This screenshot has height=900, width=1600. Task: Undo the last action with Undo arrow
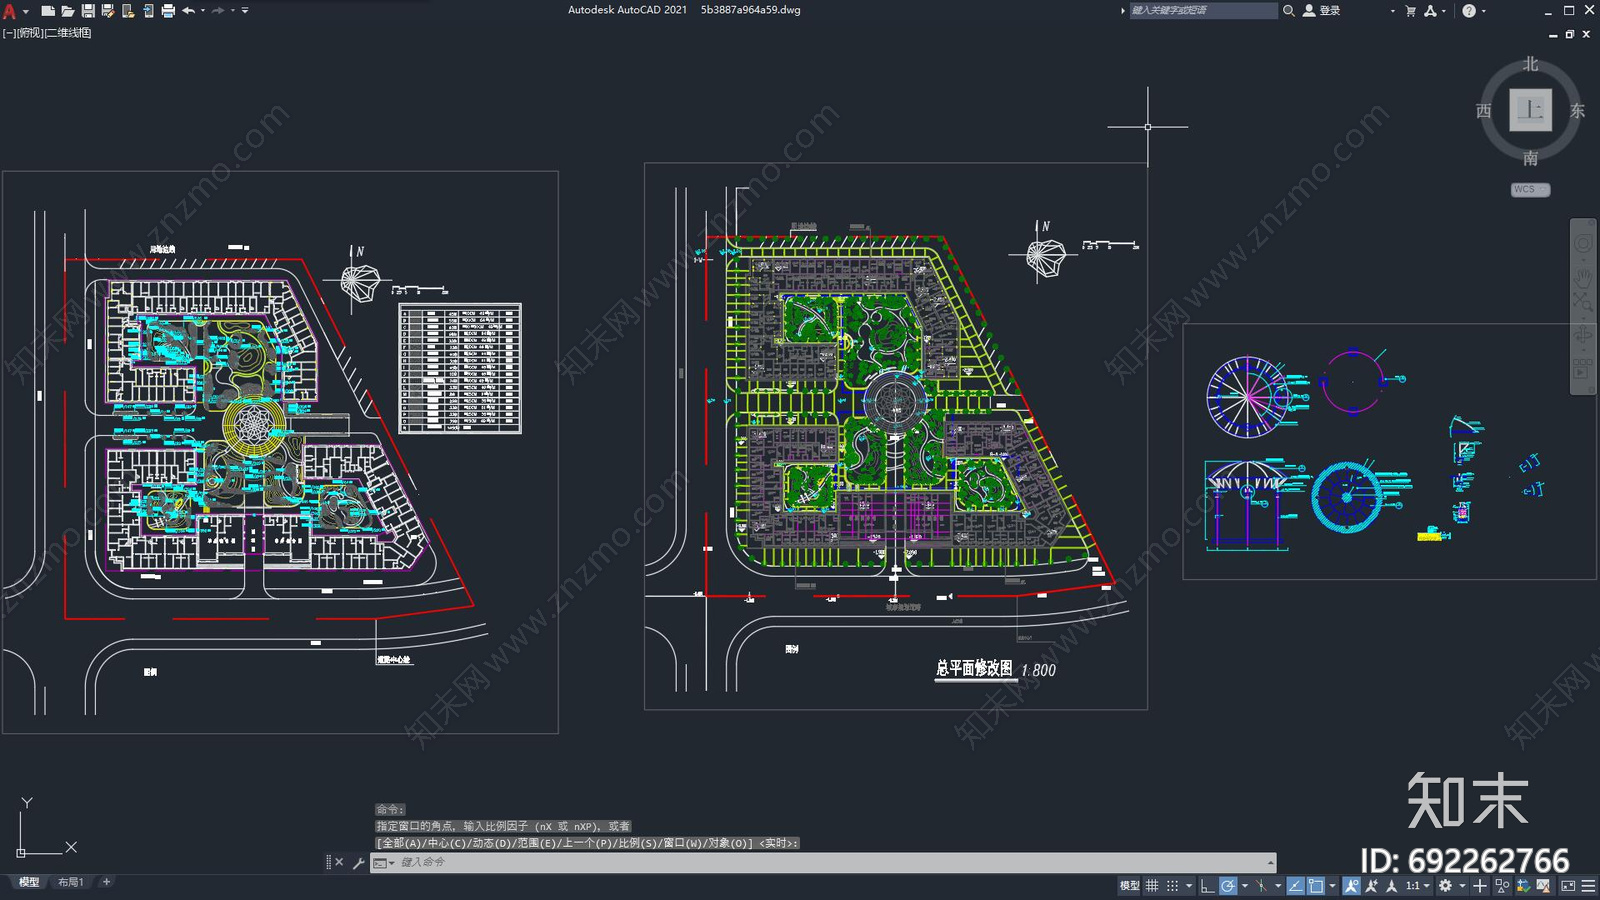[x=188, y=11]
